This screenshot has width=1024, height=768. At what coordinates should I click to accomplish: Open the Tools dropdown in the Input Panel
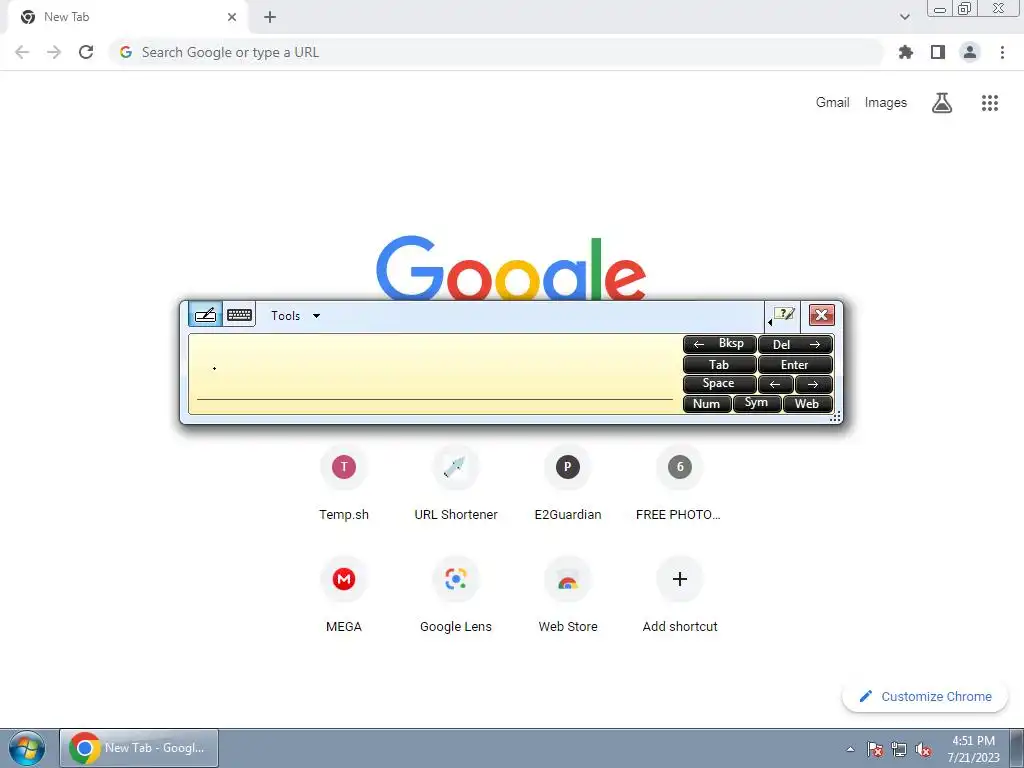(x=296, y=315)
